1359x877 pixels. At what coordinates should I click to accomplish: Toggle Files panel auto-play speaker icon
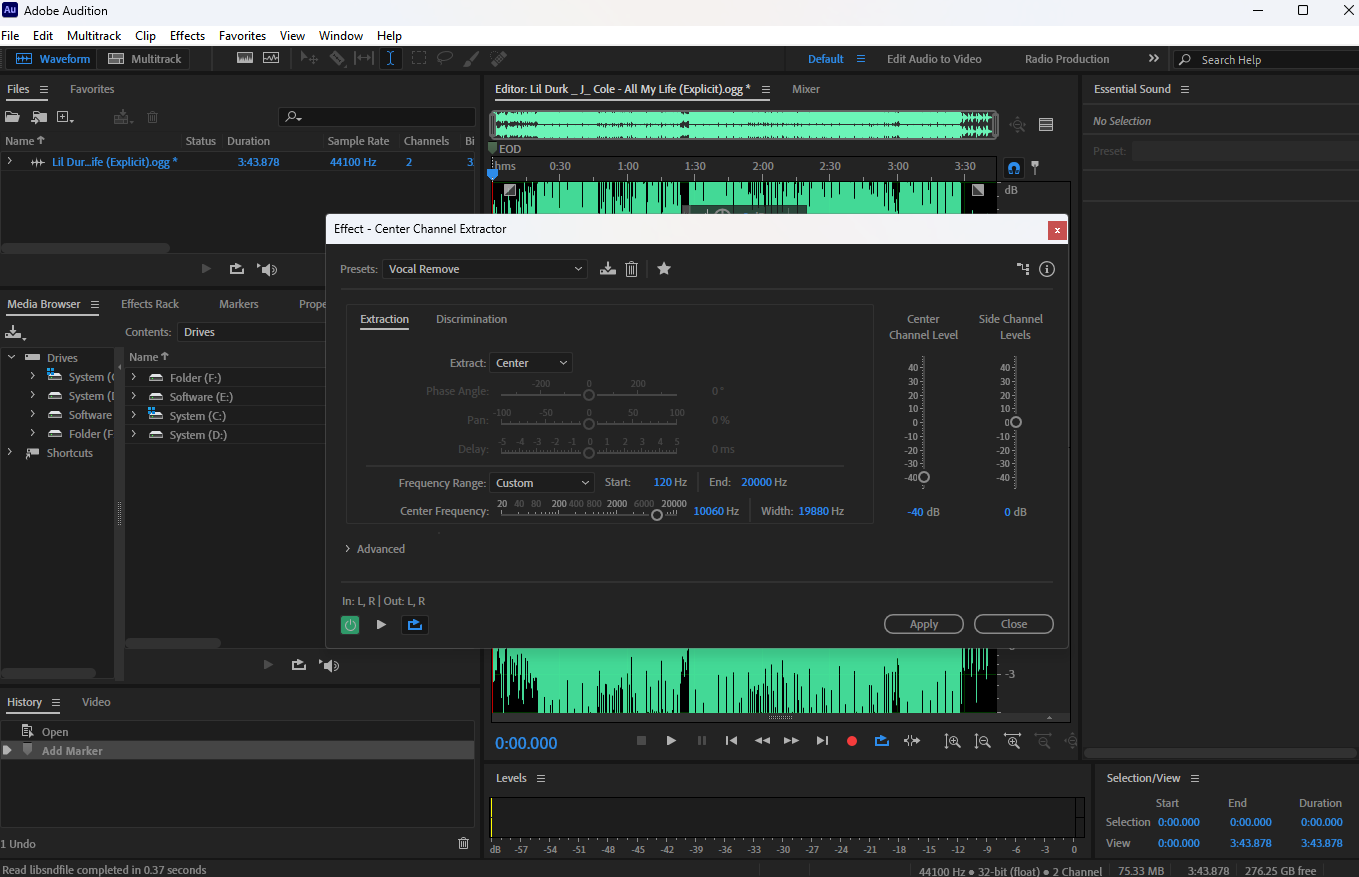[x=267, y=269]
